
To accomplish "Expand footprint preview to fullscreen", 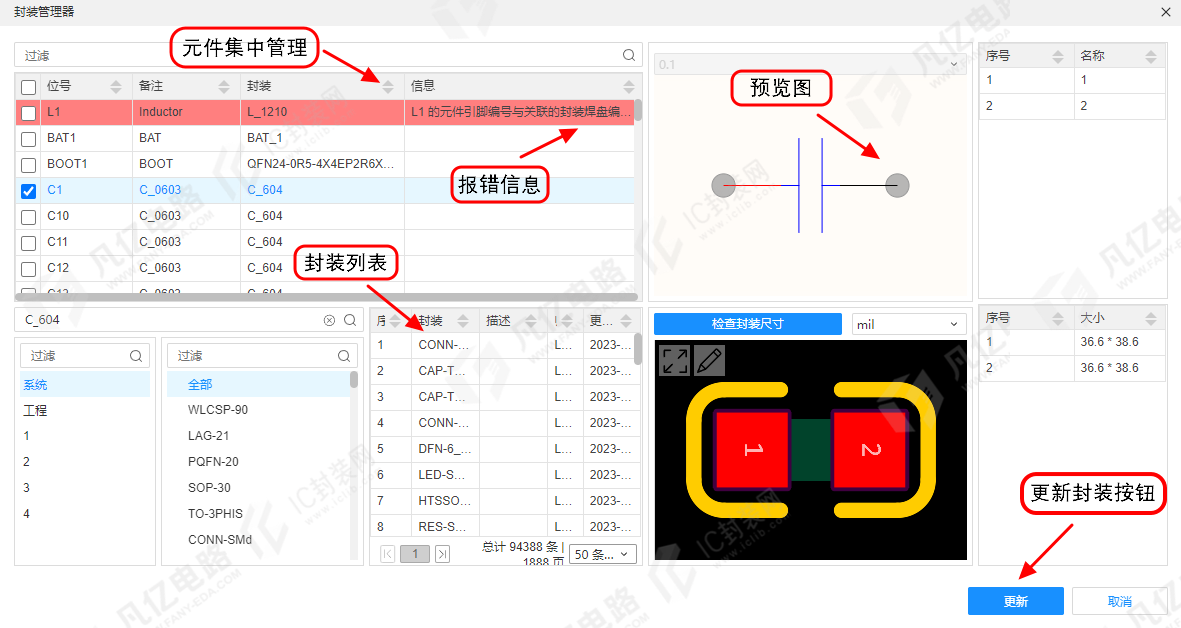I will pos(675,360).
